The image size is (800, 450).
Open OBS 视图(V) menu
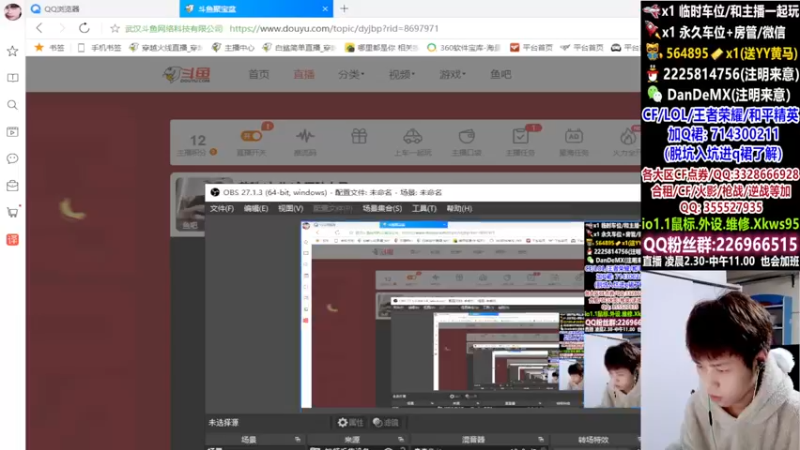pyautogui.click(x=290, y=208)
